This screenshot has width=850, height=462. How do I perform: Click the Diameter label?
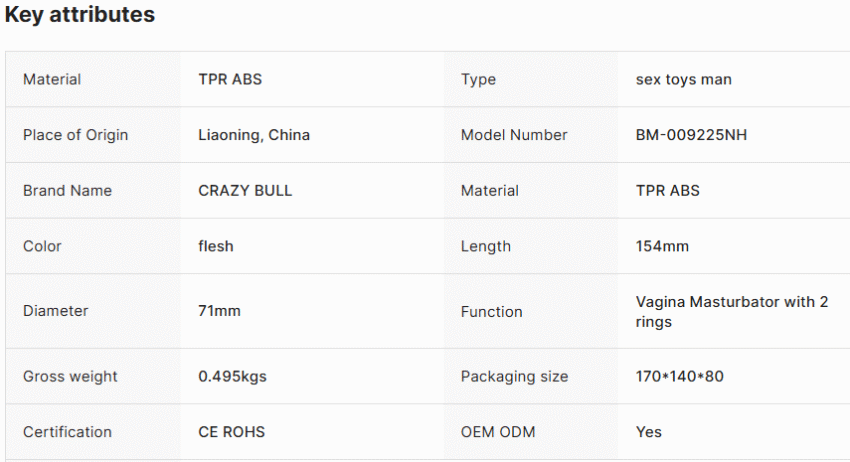coord(55,311)
